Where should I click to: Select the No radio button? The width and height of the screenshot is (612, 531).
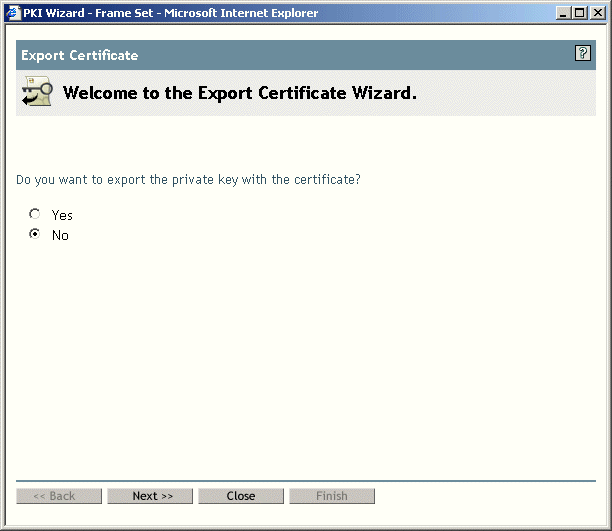pyautogui.click(x=34, y=234)
